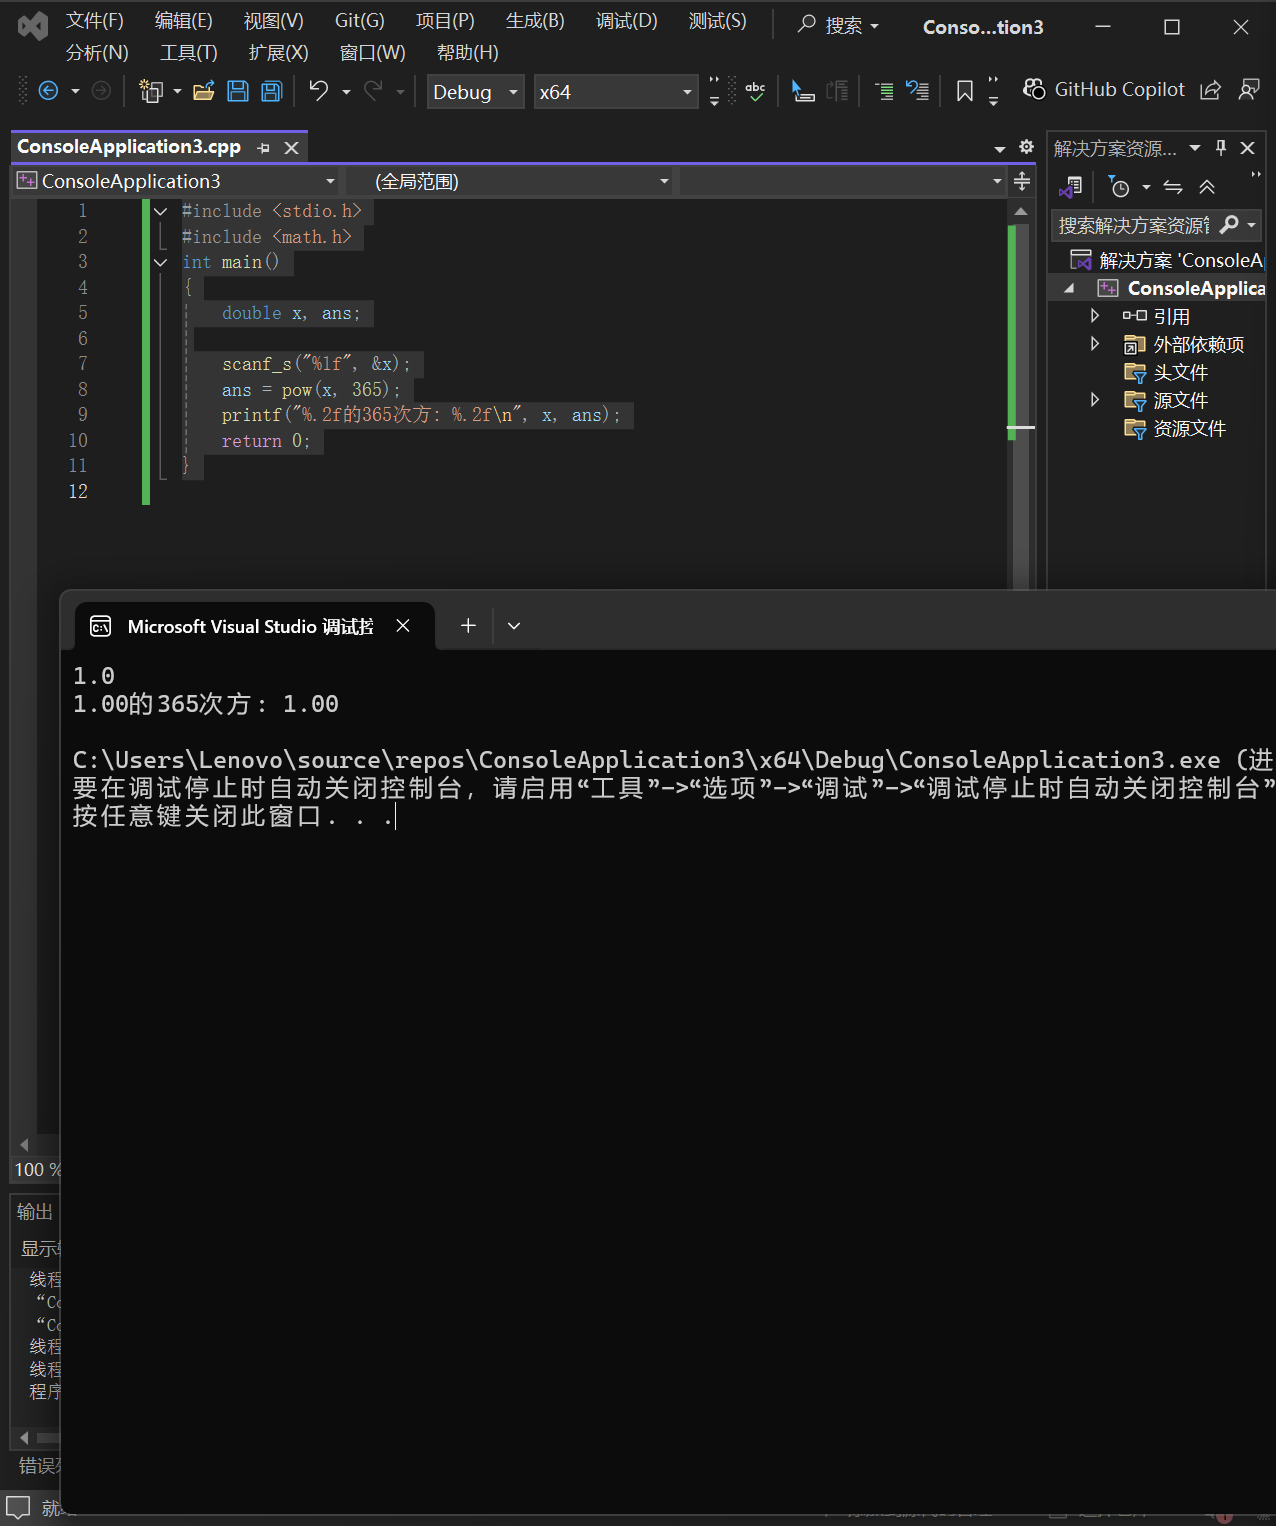Expand the 外部依赖项 tree node
Viewport: 1276px width, 1526px height.
pos(1095,344)
